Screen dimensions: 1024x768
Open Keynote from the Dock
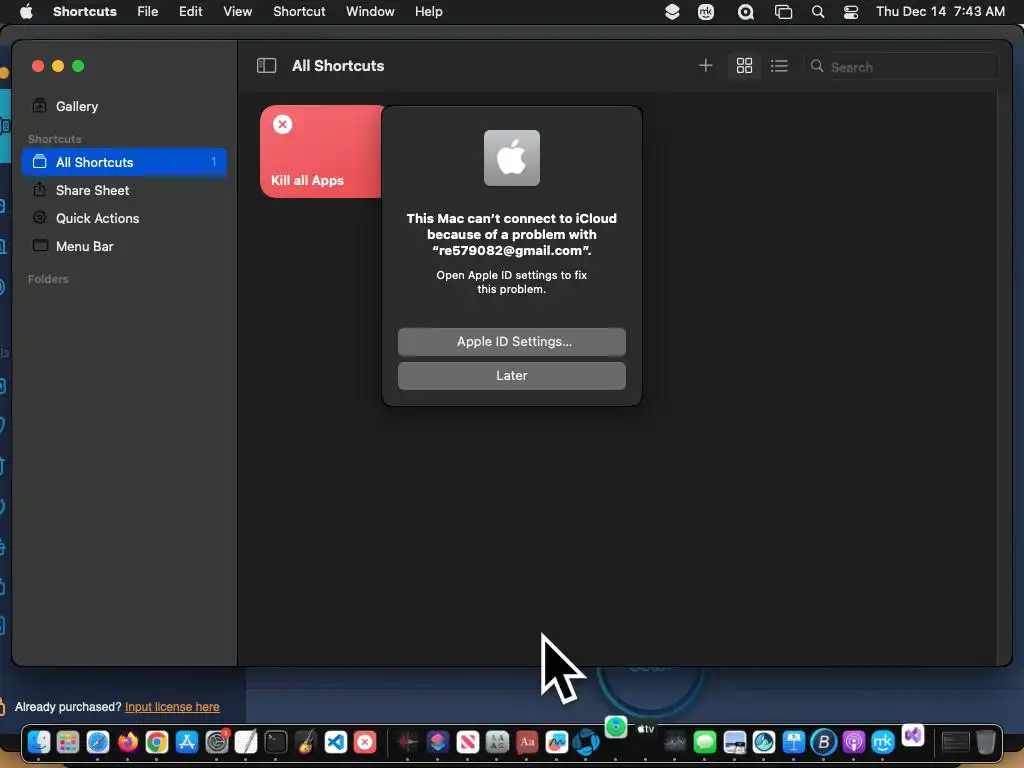coord(793,742)
